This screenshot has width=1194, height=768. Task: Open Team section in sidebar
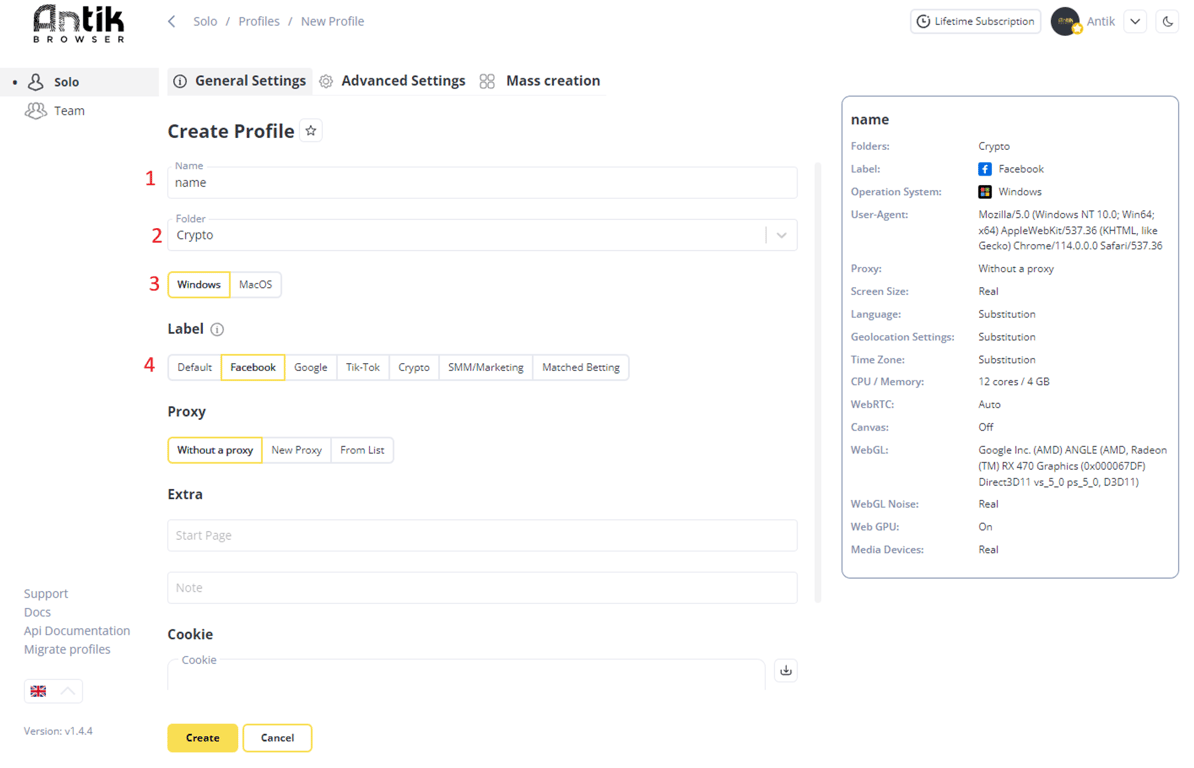click(x=79, y=111)
